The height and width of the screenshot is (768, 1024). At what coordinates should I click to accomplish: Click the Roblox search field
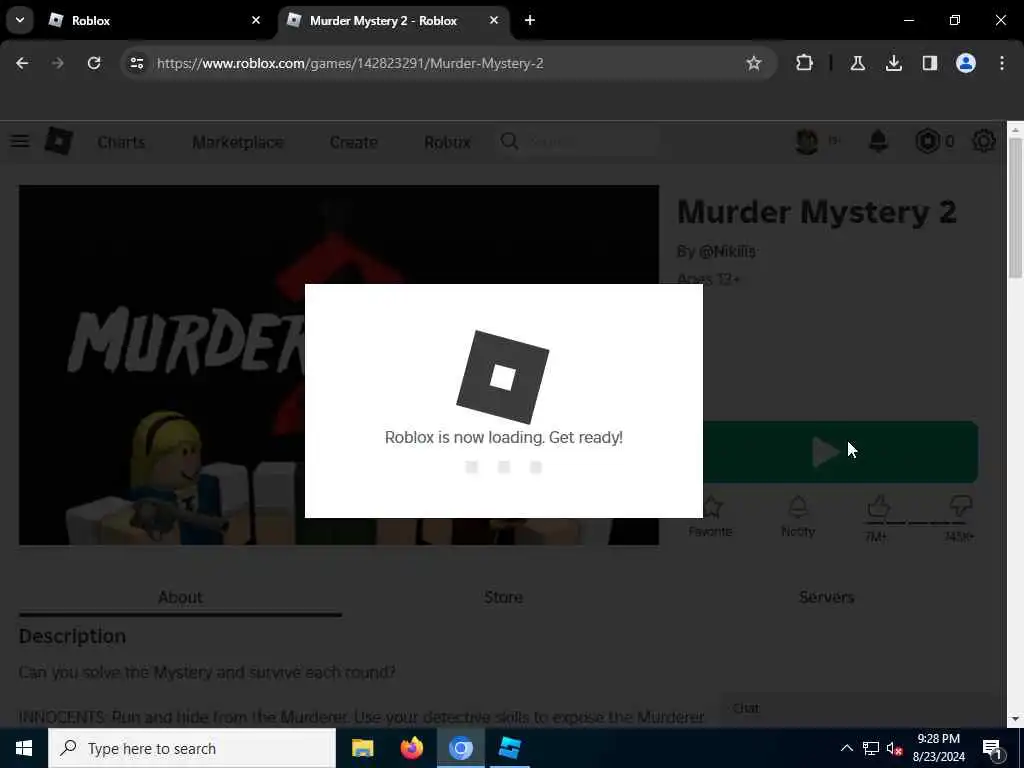pyautogui.click(x=579, y=141)
